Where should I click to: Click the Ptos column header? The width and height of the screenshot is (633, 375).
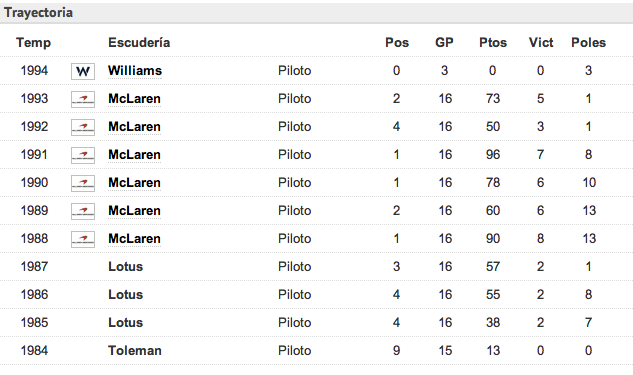[x=493, y=42]
